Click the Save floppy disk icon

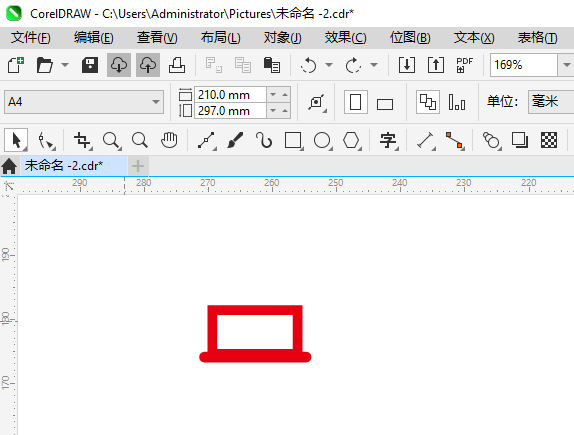tap(90, 65)
